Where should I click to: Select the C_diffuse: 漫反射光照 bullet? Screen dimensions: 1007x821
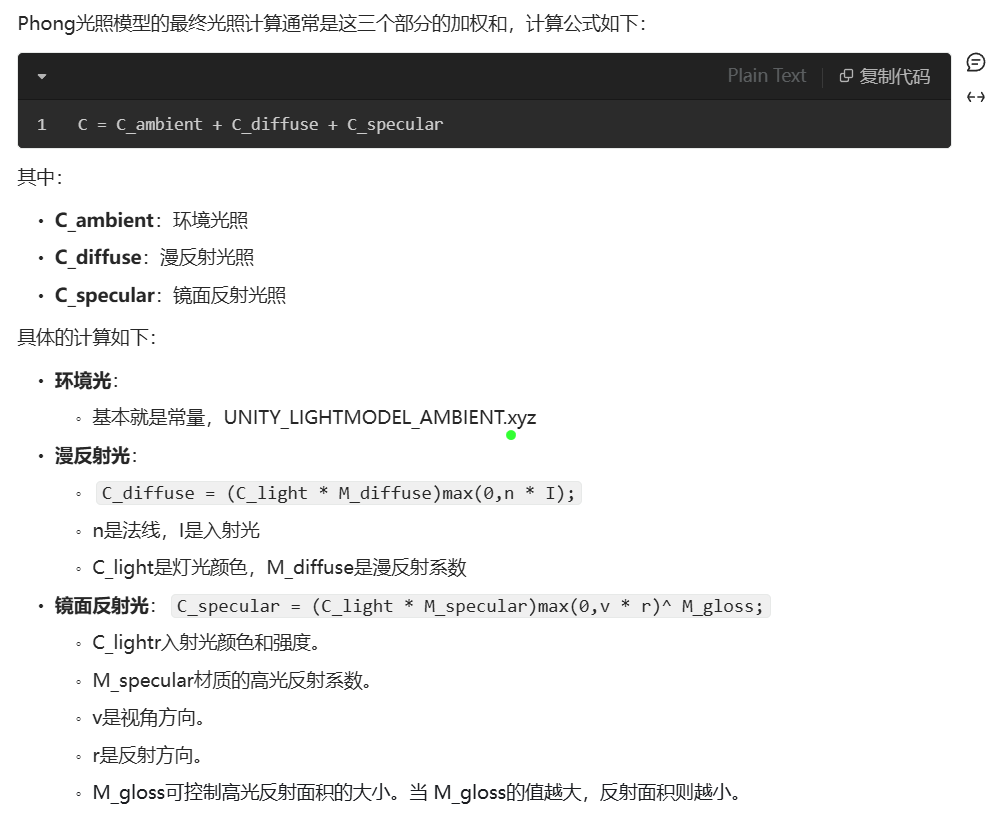[154, 258]
